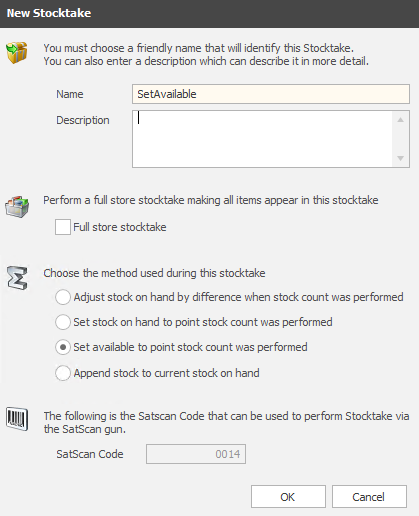Confirm the stocktake with OK
419x516 pixels.
click(x=288, y=497)
